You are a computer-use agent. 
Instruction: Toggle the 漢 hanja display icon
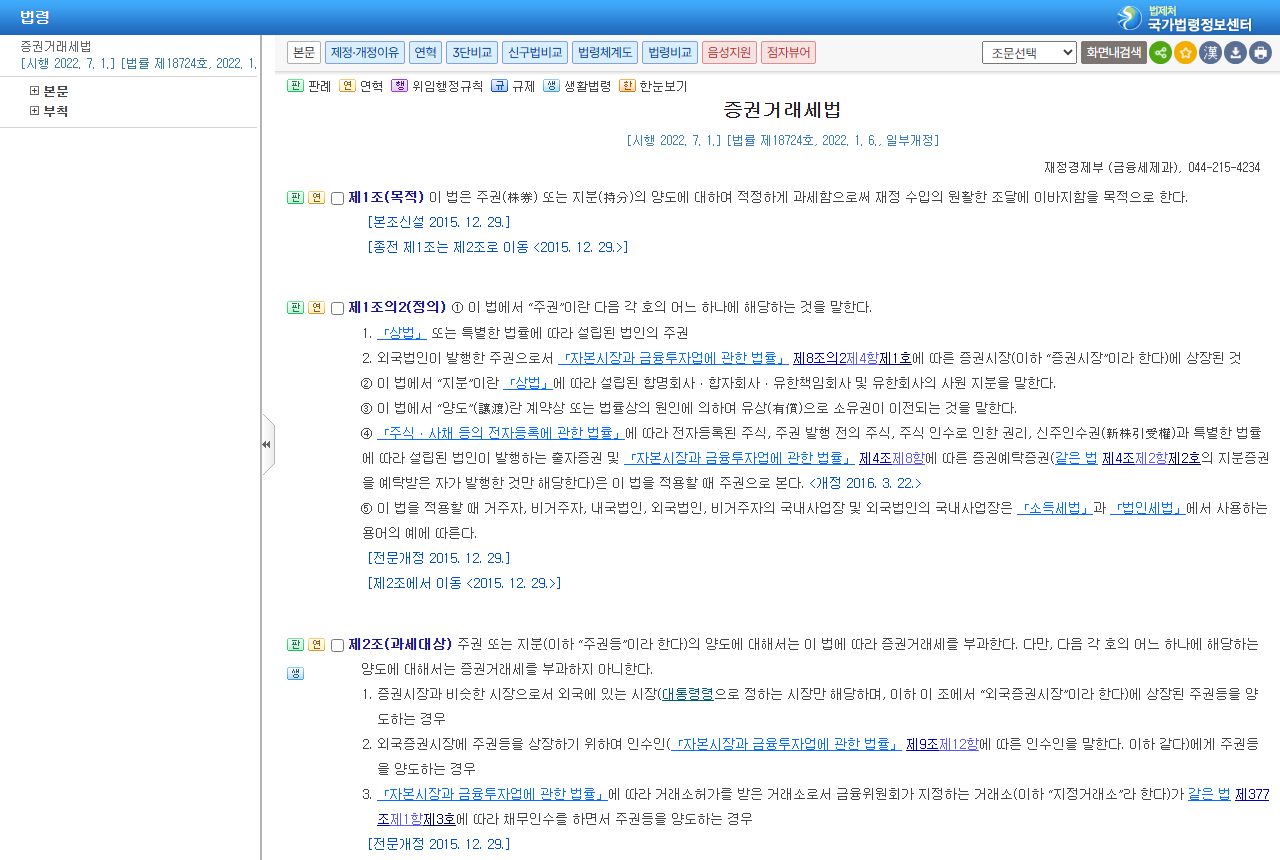(1210, 53)
